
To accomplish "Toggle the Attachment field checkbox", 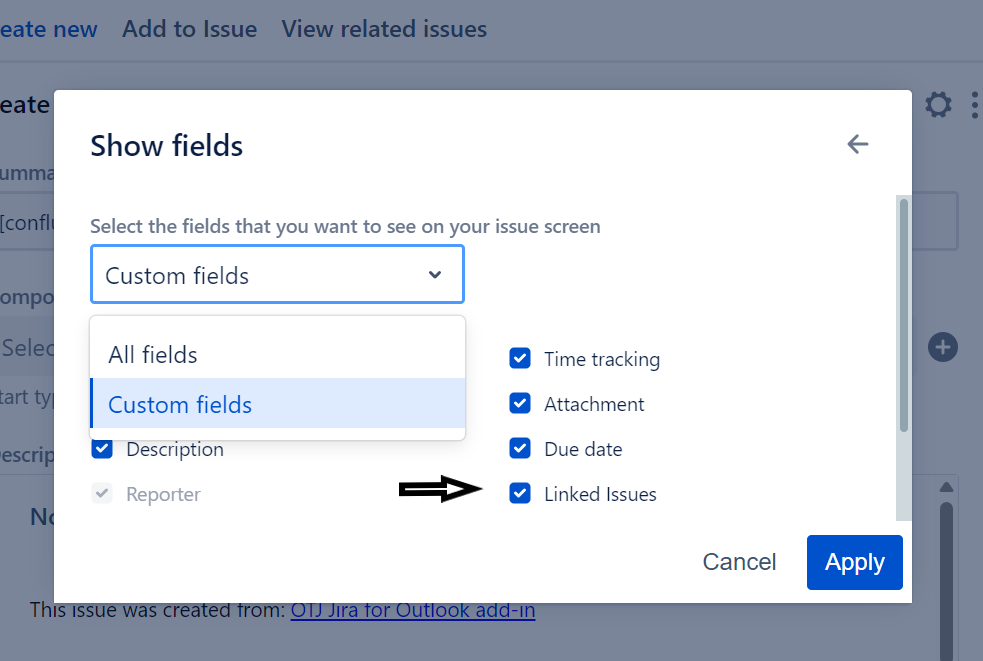I will pos(520,404).
